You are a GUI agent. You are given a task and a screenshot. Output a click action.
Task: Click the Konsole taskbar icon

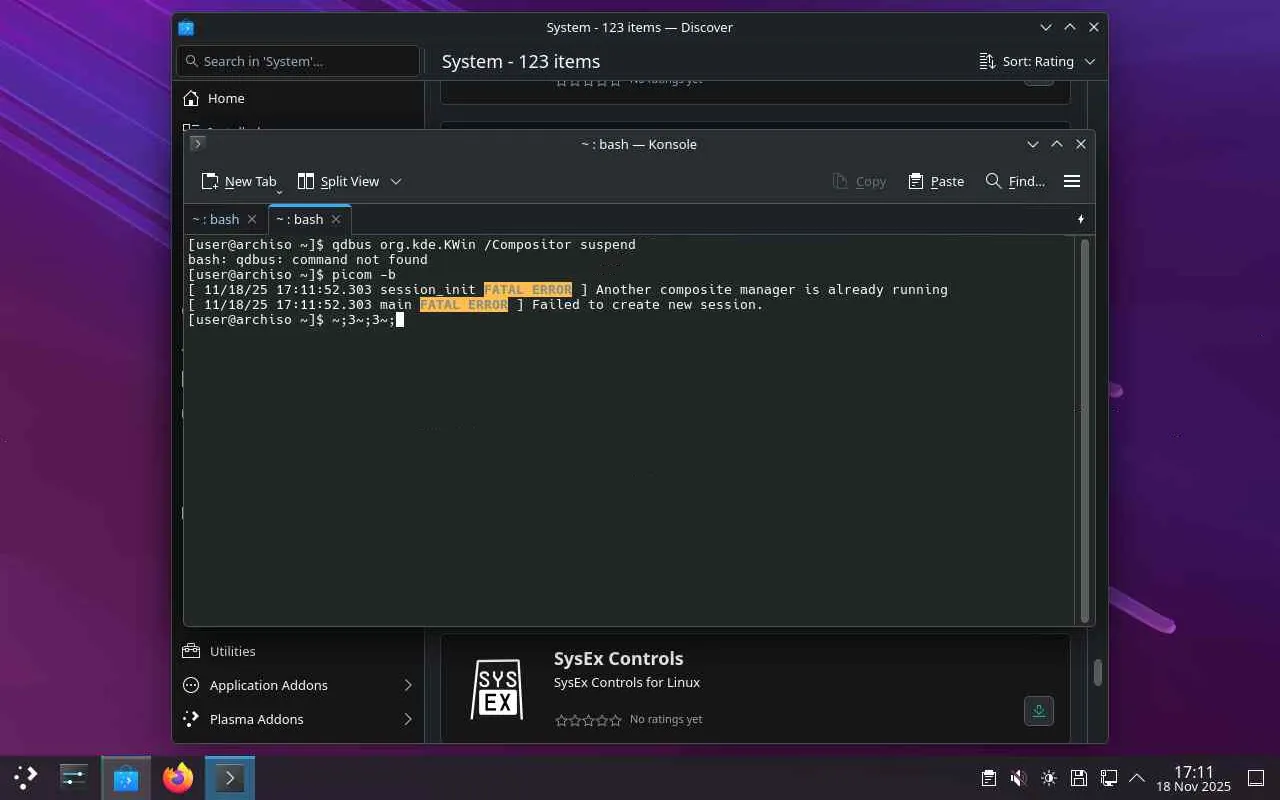pyautogui.click(x=230, y=777)
